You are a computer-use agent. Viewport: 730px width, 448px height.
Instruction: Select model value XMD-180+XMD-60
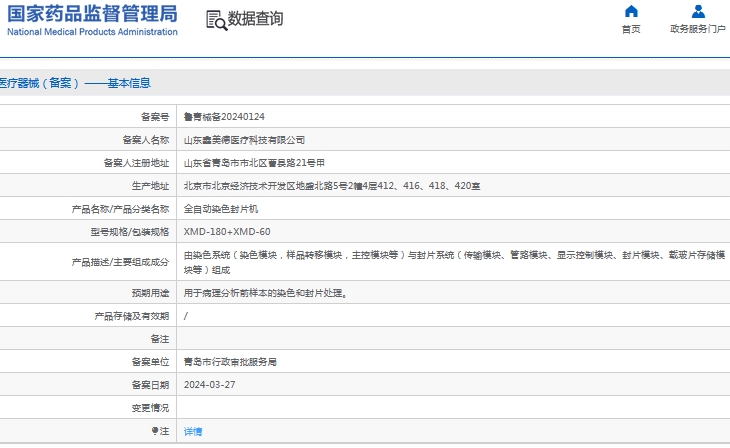coord(227,231)
